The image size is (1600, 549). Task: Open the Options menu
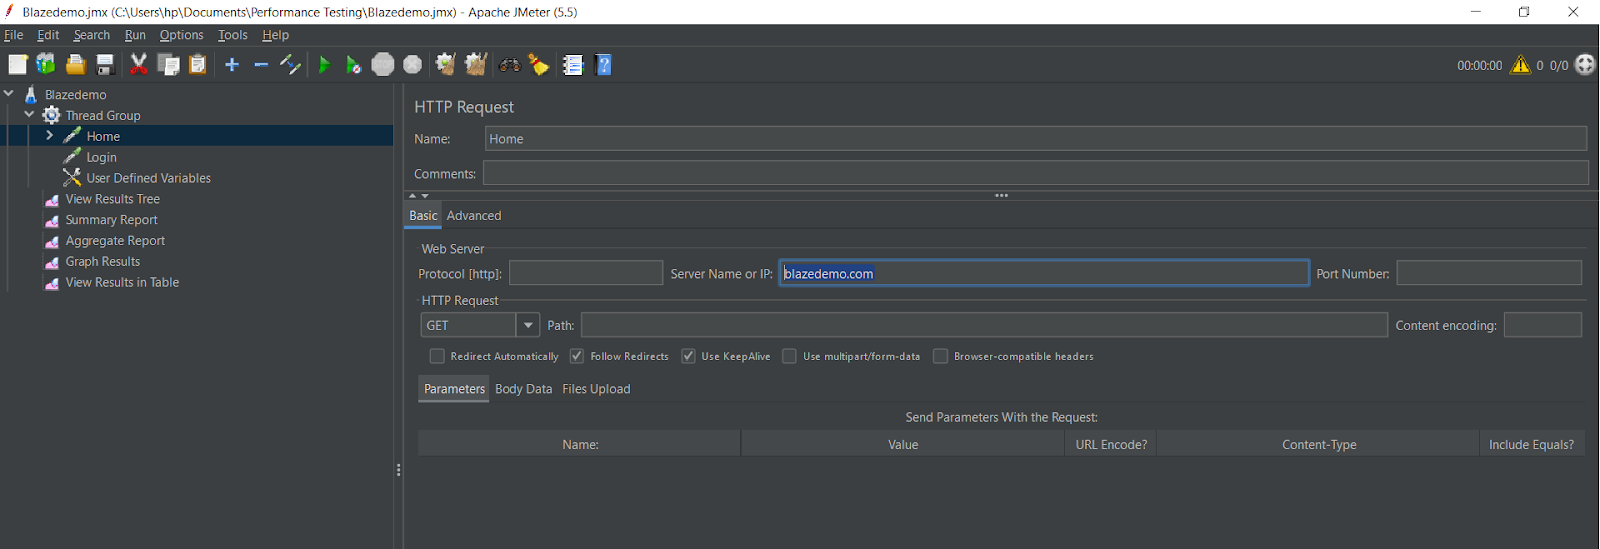click(181, 35)
